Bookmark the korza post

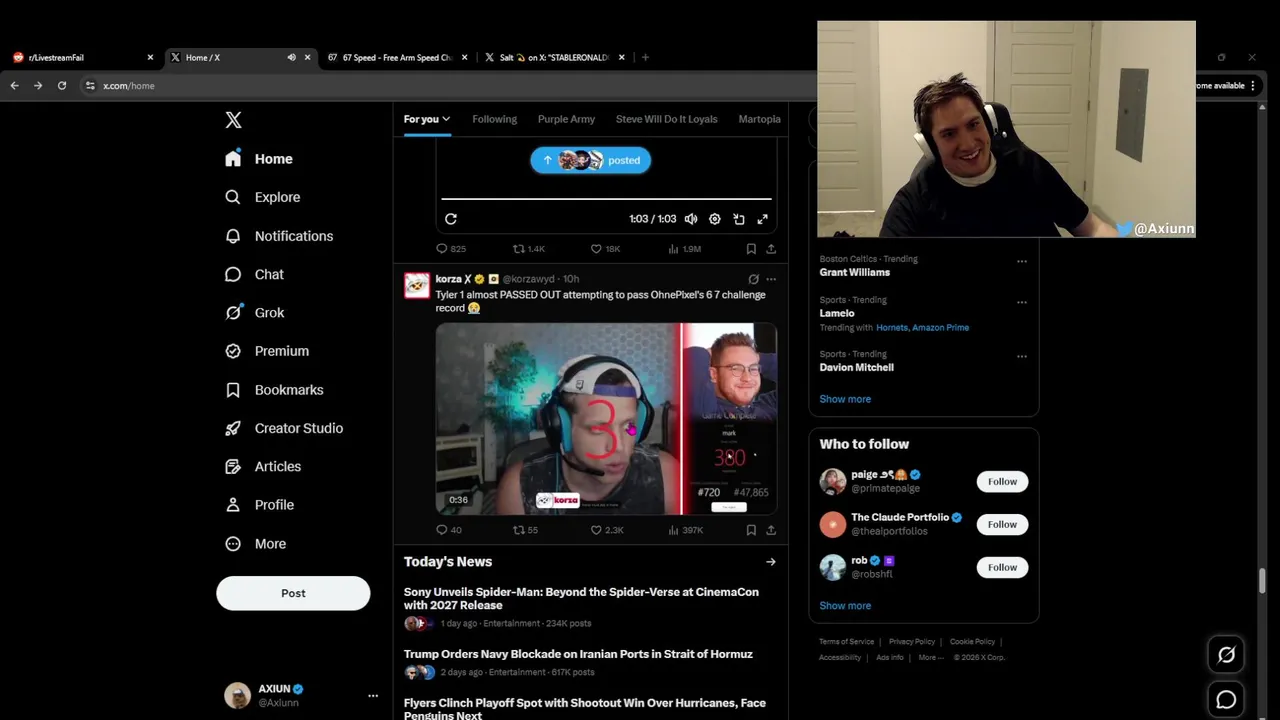point(751,530)
